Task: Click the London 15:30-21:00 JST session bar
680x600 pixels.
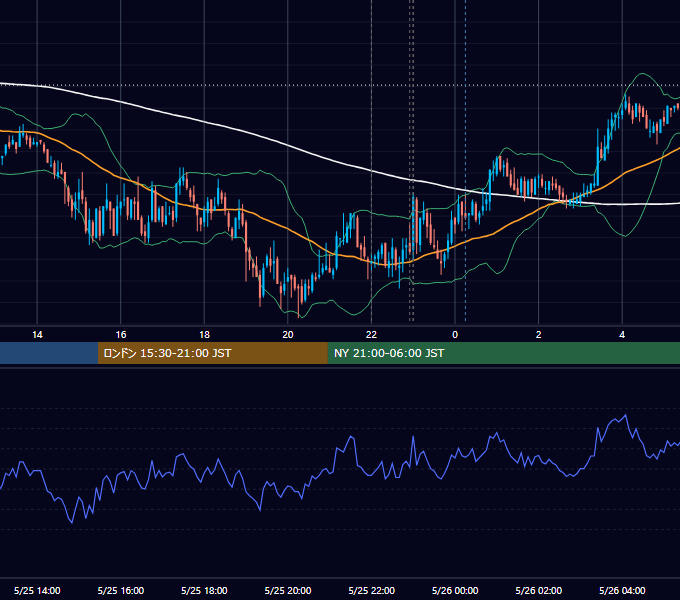Action: [212, 353]
